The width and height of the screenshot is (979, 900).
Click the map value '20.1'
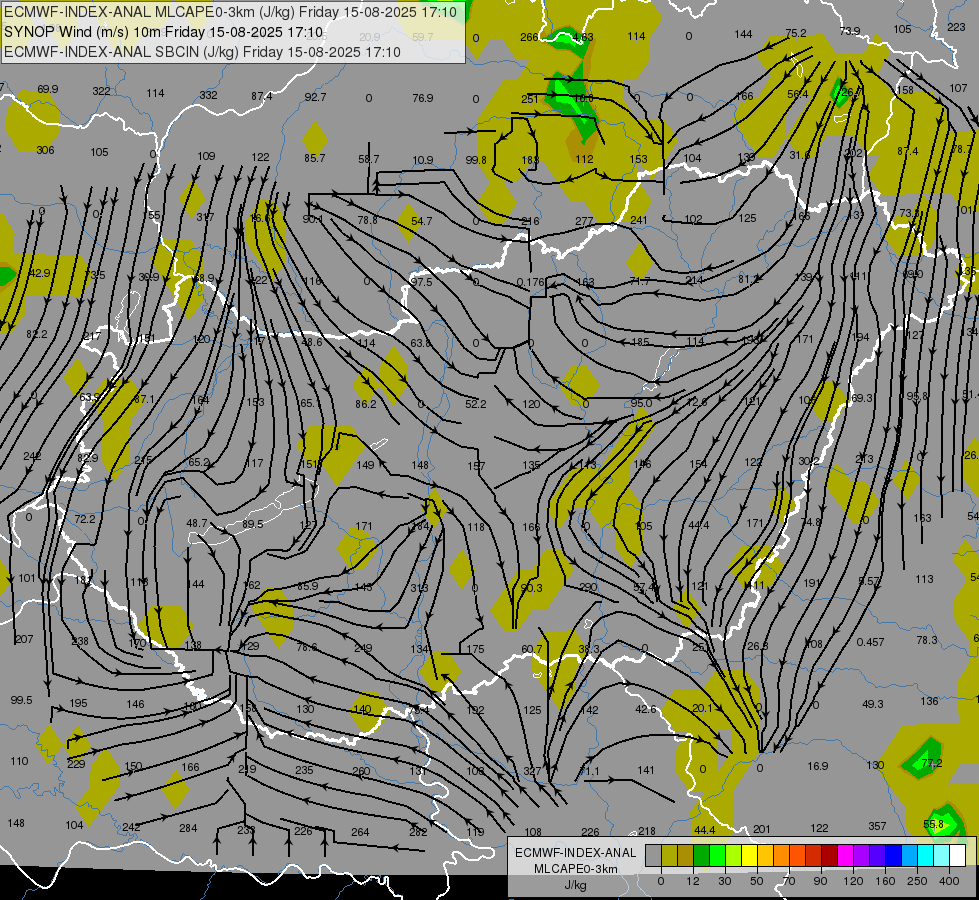[x=702, y=708]
